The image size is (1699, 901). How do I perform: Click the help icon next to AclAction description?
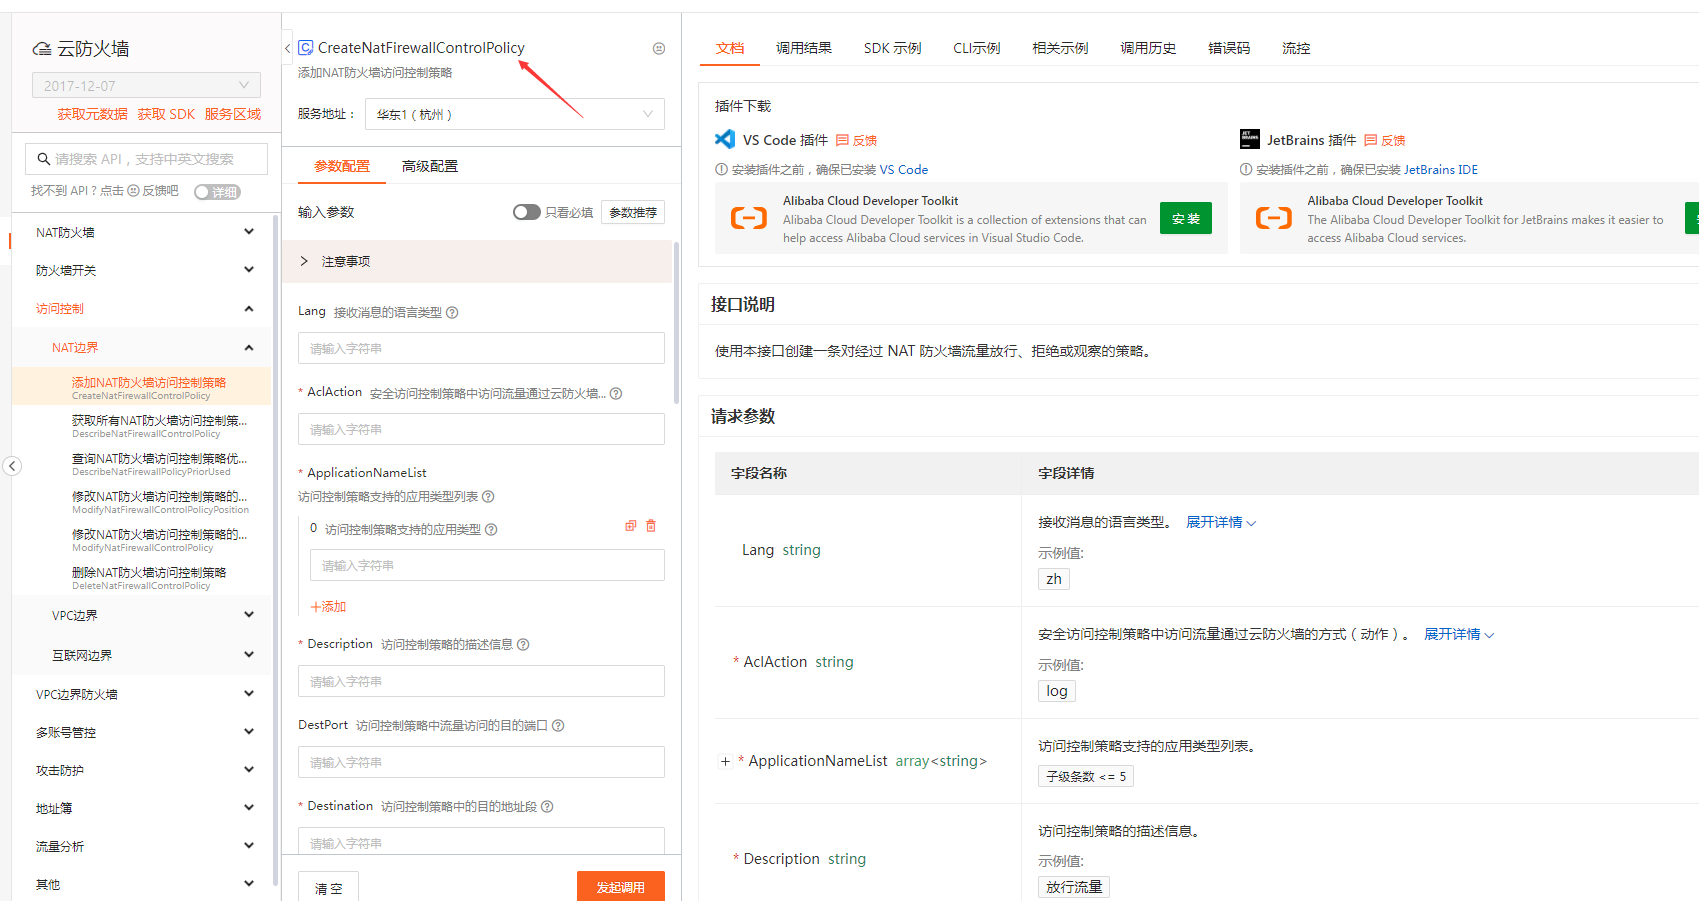[x=616, y=393]
